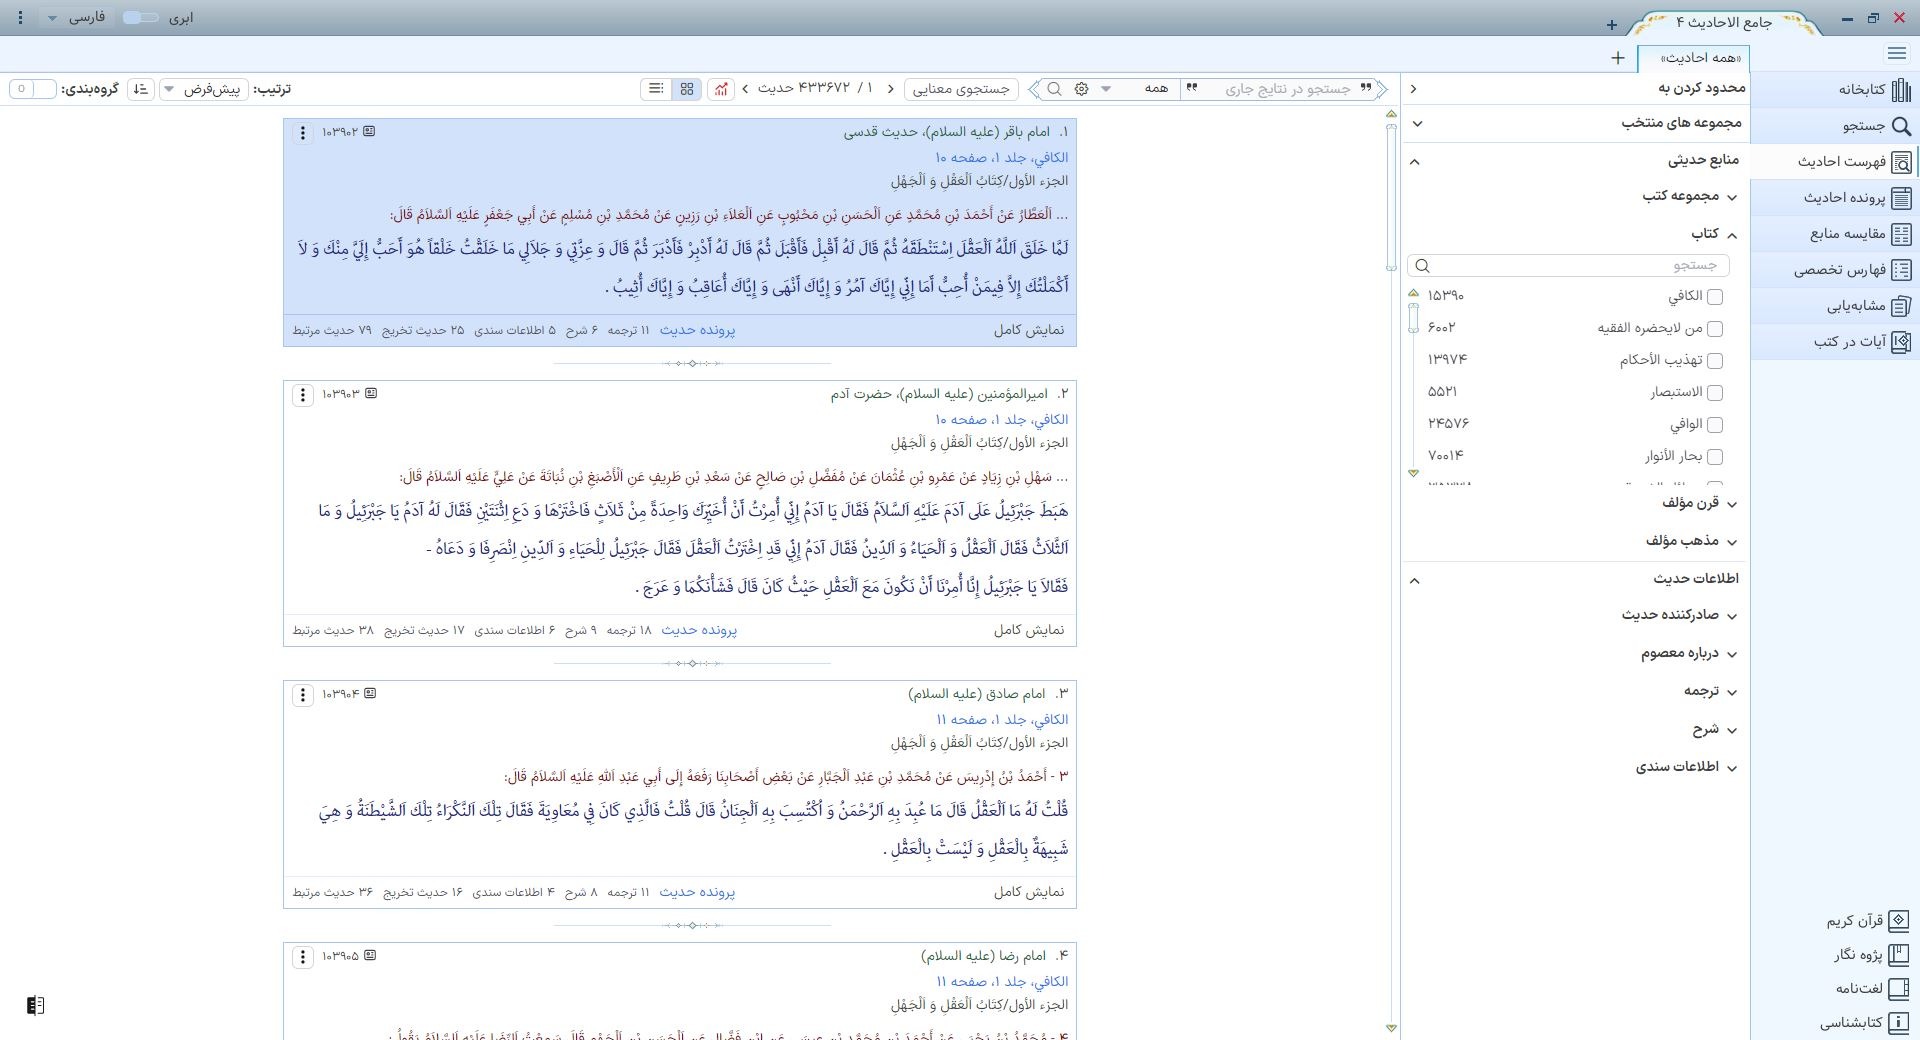Open پرونده حدیث link of first hadith

(697, 330)
